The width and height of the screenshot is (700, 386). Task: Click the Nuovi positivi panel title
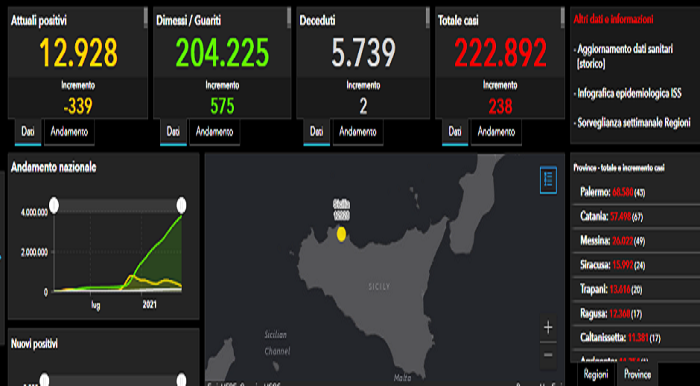pos(34,344)
